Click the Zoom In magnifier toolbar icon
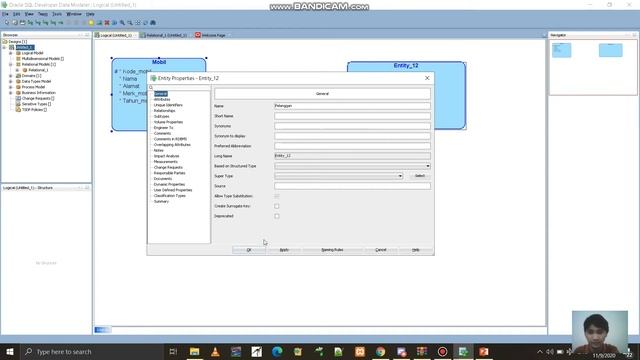 click(122, 23)
